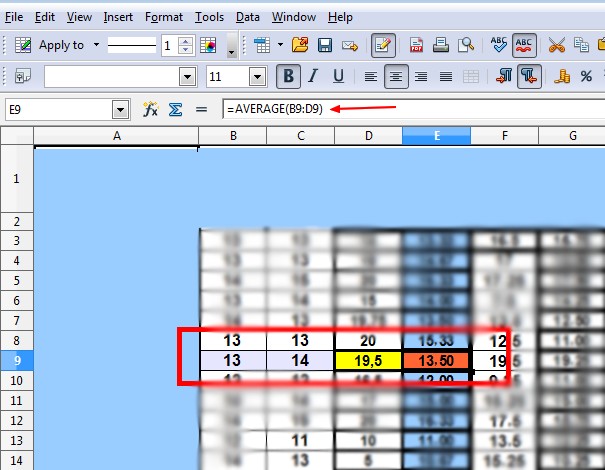Click the Print icon
Screen dimensions: 605x470
pyautogui.click(x=440, y=45)
